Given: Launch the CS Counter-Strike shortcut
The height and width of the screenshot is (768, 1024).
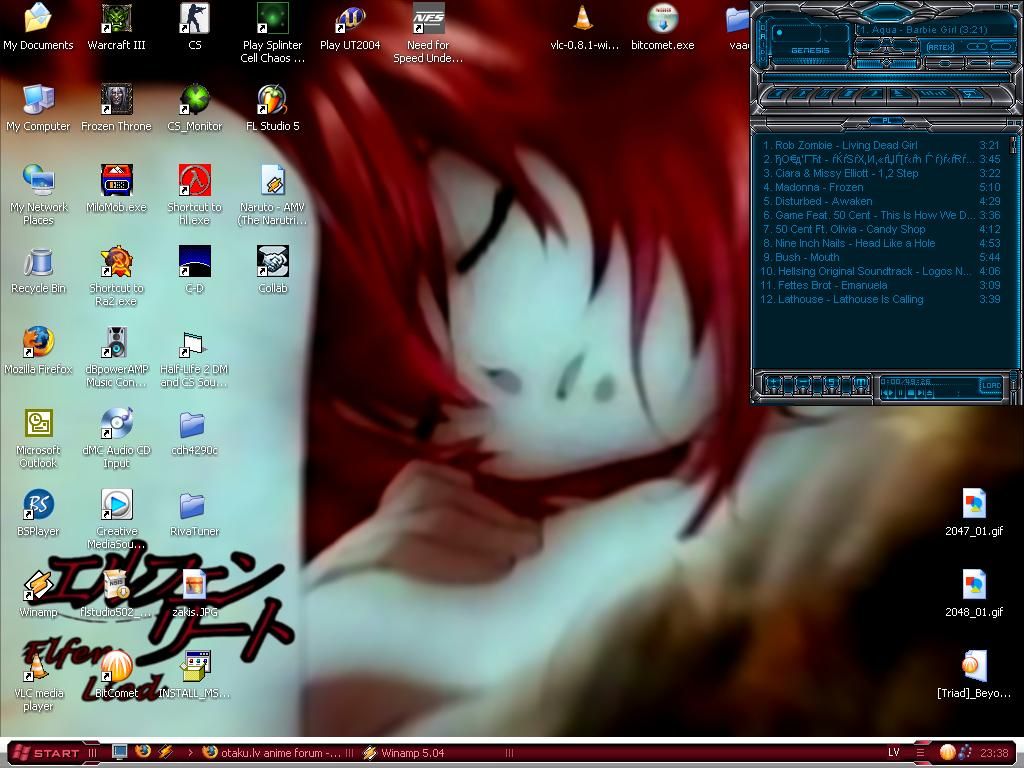Looking at the screenshot, I should (x=195, y=27).
